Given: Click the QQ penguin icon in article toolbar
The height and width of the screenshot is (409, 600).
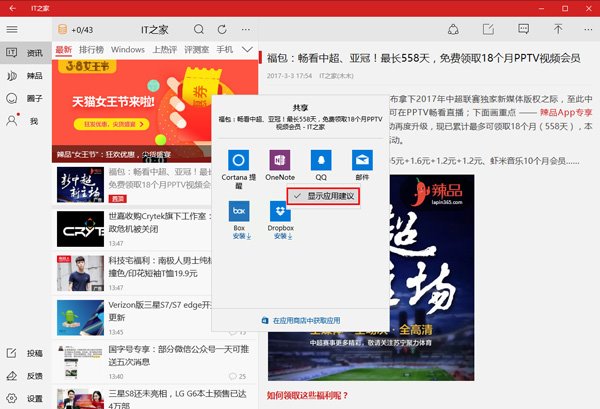Looking at the screenshot, I should tap(453, 29).
